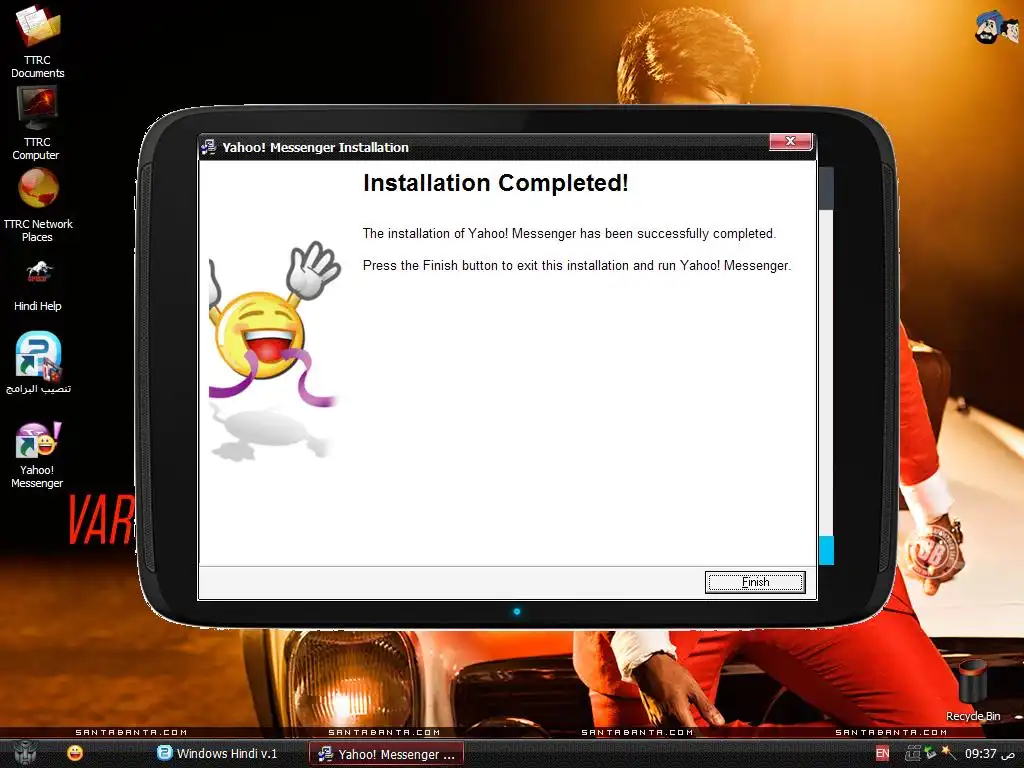Open the Transformers logo Start button
This screenshot has width=1024, height=768.
pos(25,753)
